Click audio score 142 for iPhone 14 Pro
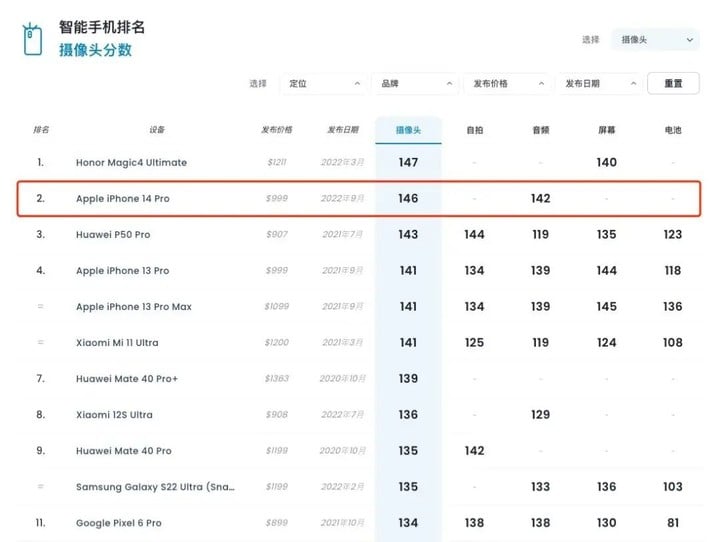 coord(540,198)
